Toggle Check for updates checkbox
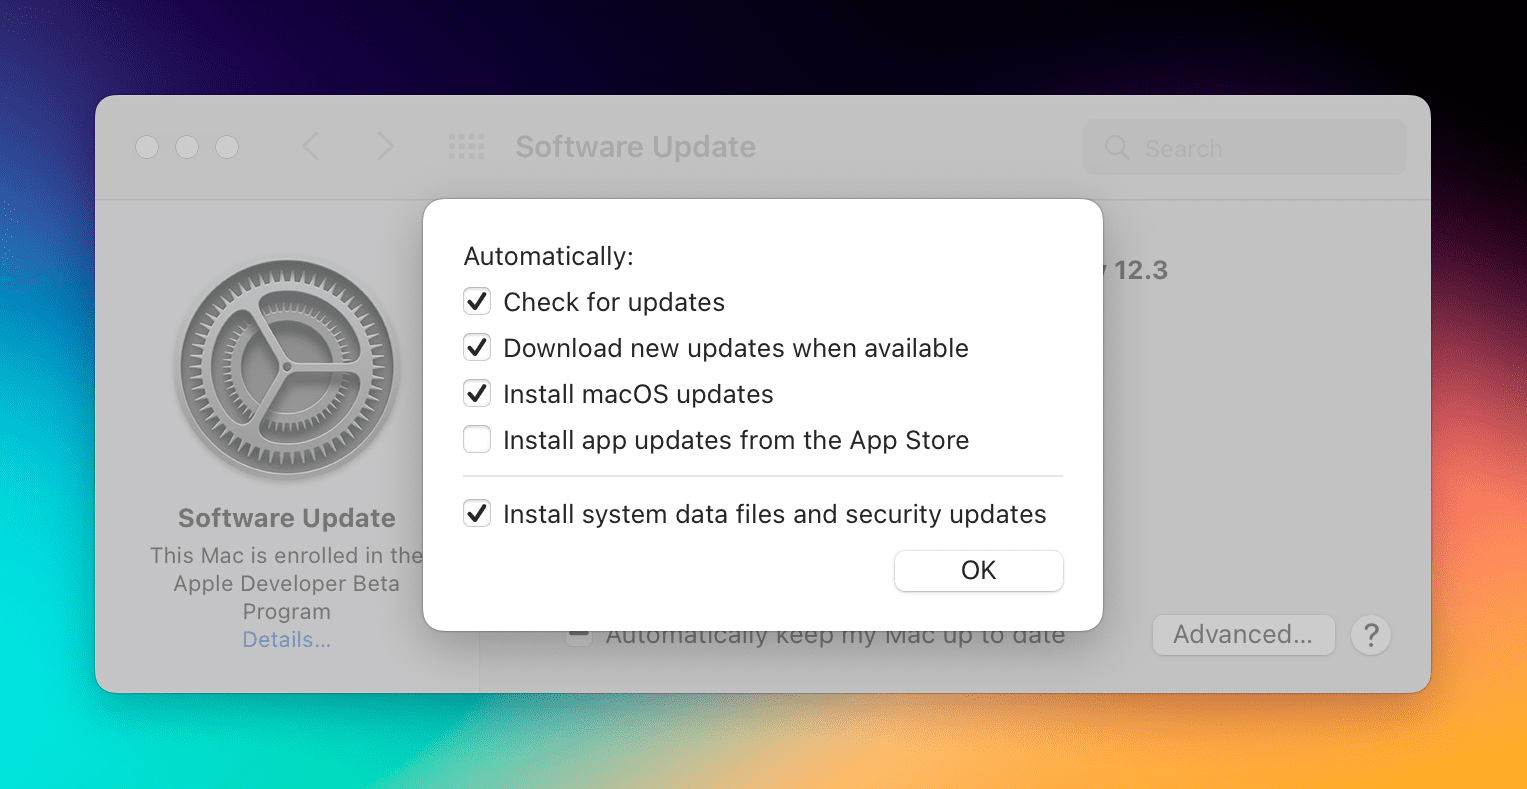 click(x=477, y=301)
